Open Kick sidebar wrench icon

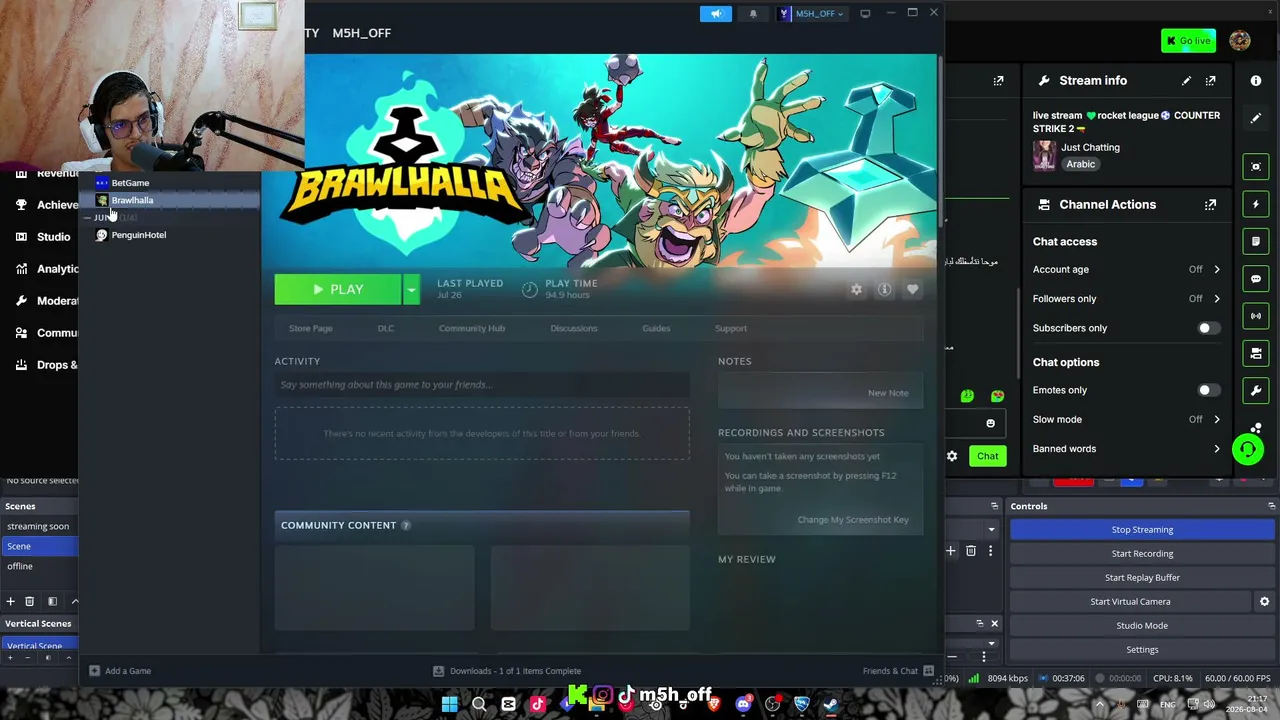click(1256, 390)
